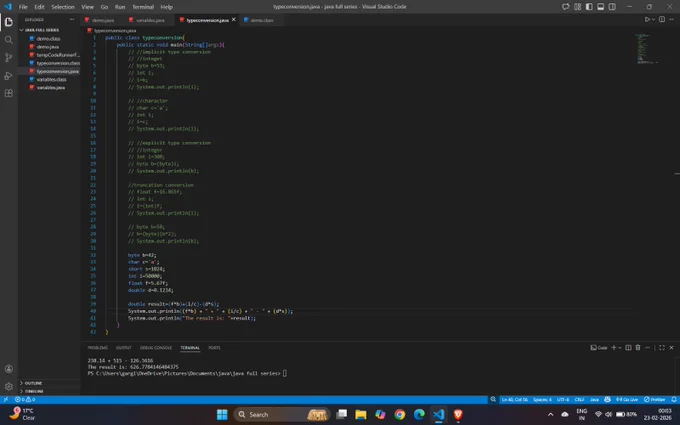The image size is (680, 425).
Task: Open the Windows Start menu
Action: pos(222,415)
